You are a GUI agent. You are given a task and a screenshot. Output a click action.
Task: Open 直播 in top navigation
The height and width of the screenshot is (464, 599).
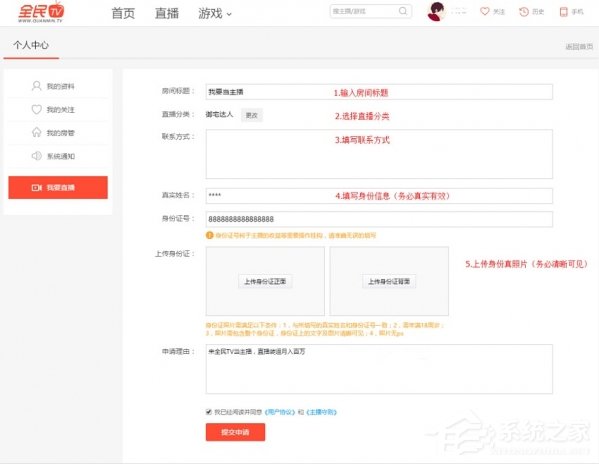point(167,13)
